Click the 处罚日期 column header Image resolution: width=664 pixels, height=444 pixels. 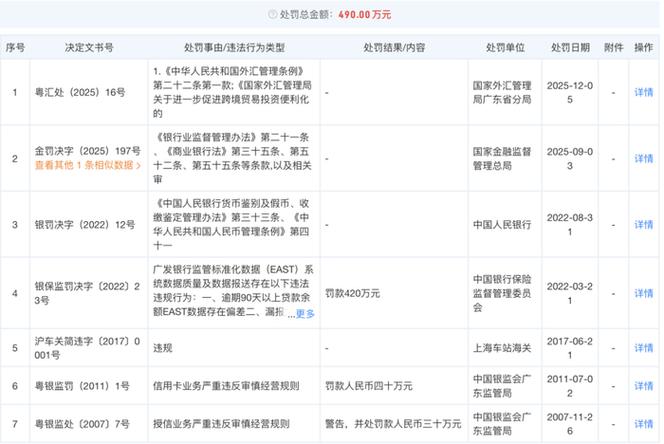click(x=570, y=47)
